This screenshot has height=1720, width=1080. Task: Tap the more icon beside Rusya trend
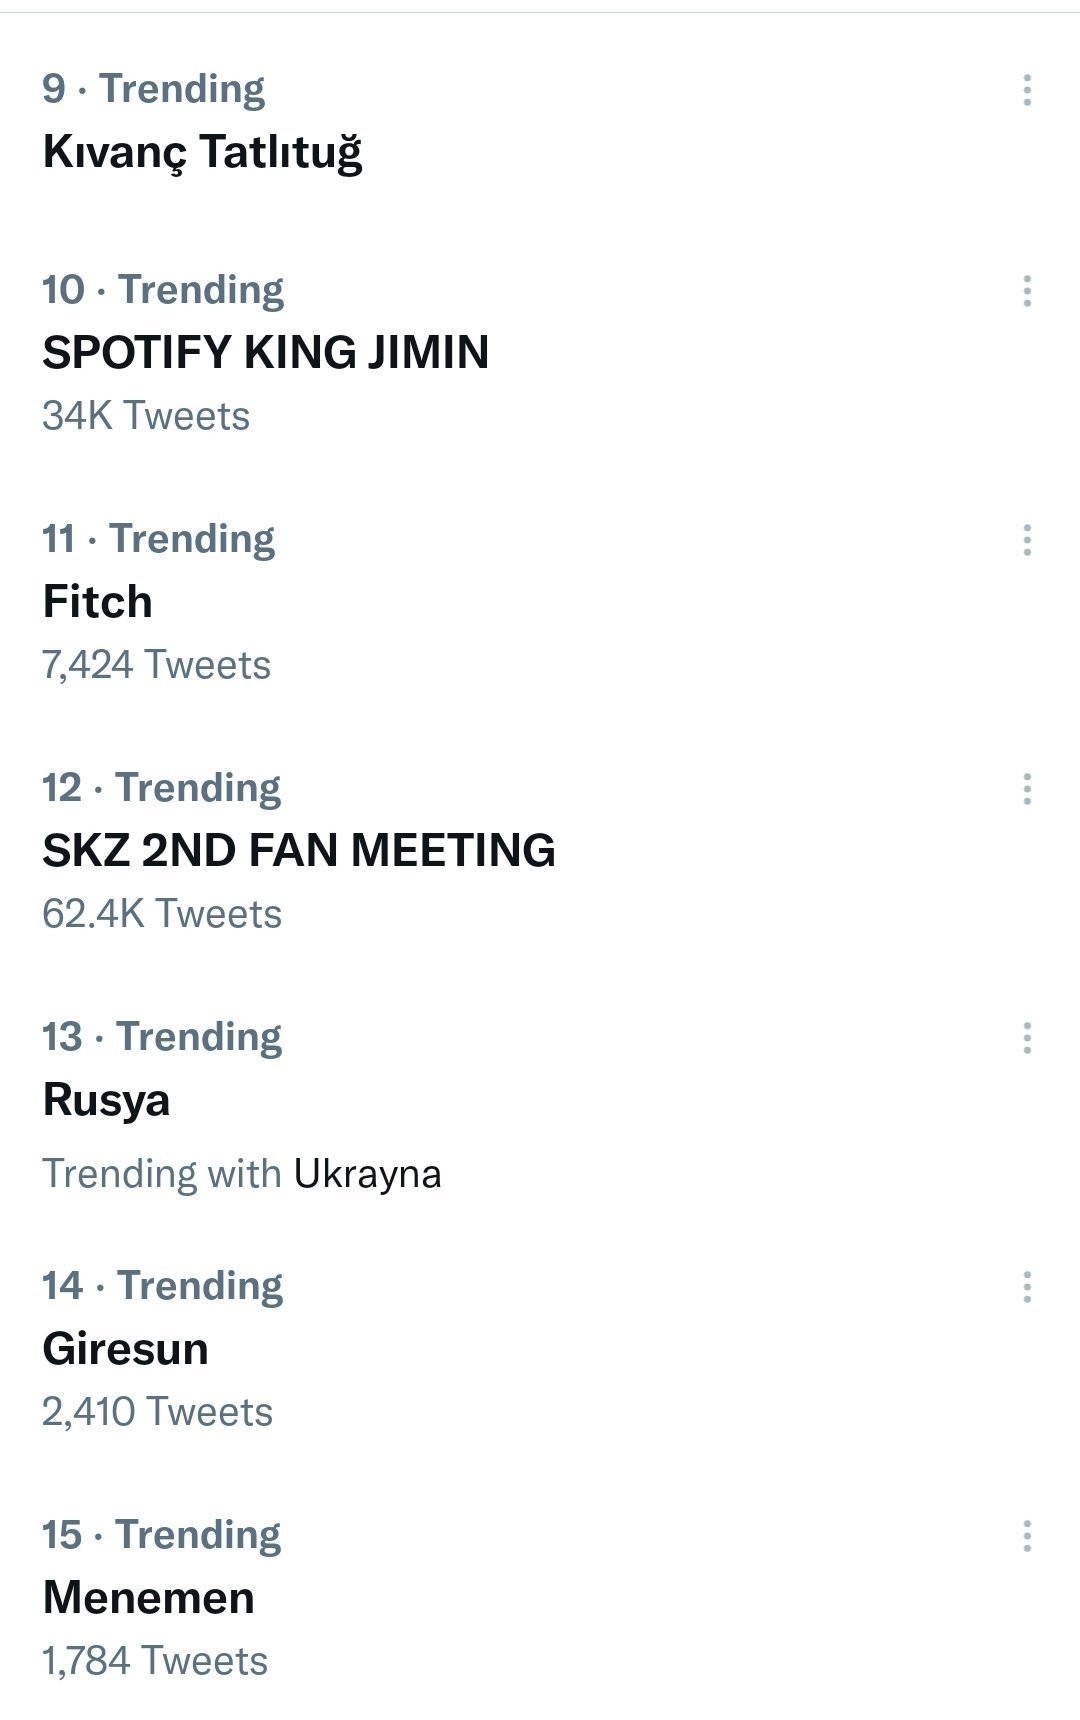tap(1027, 1038)
